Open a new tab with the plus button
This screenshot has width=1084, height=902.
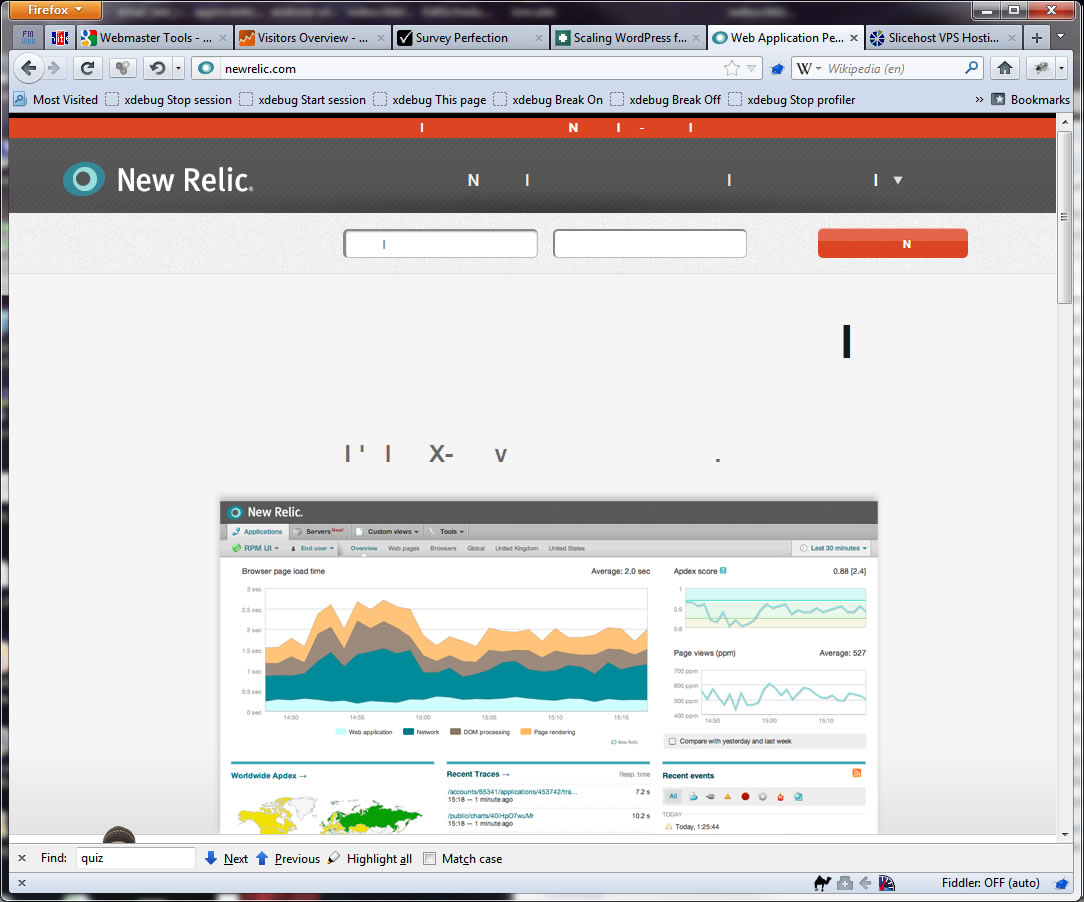(x=1037, y=38)
